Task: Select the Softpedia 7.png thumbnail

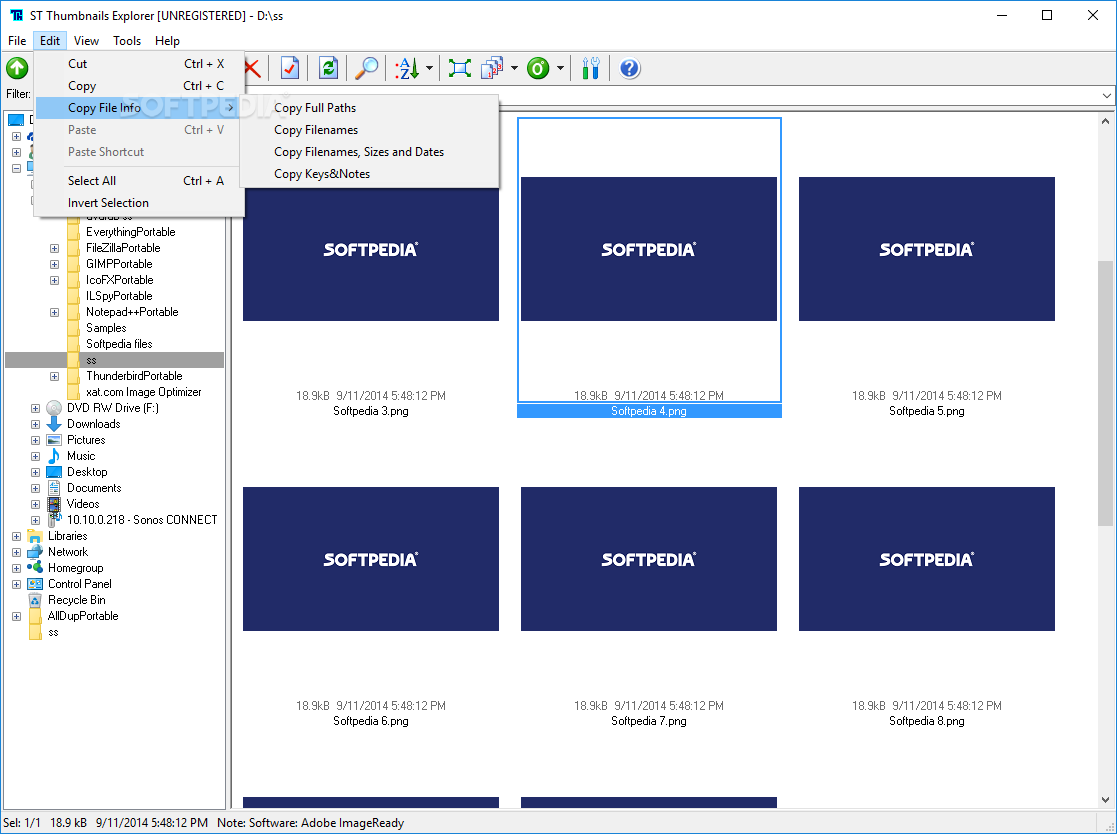Action: [x=648, y=559]
